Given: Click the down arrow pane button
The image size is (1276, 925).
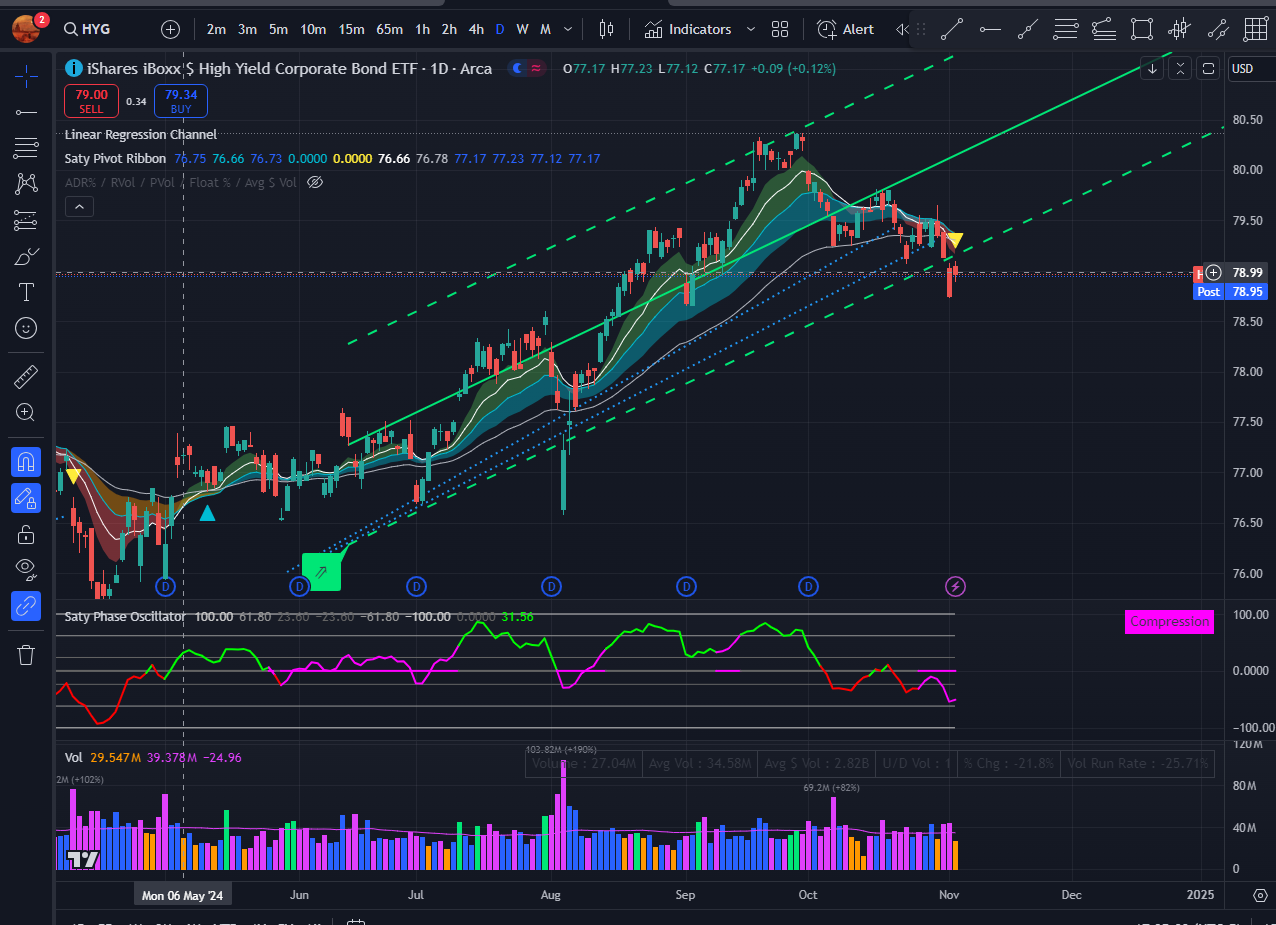Looking at the screenshot, I should tap(1152, 69).
